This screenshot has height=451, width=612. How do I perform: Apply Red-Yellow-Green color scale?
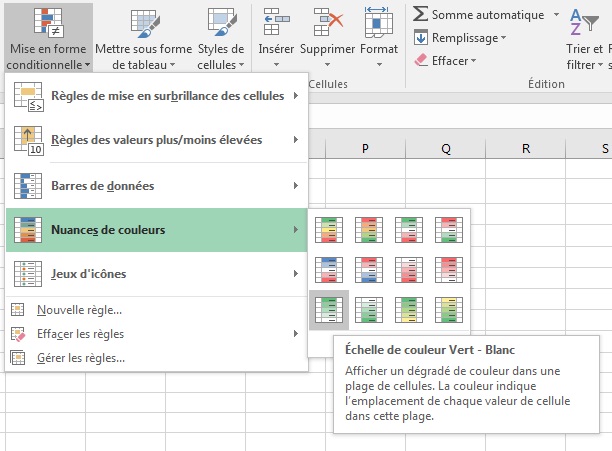click(x=369, y=230)
